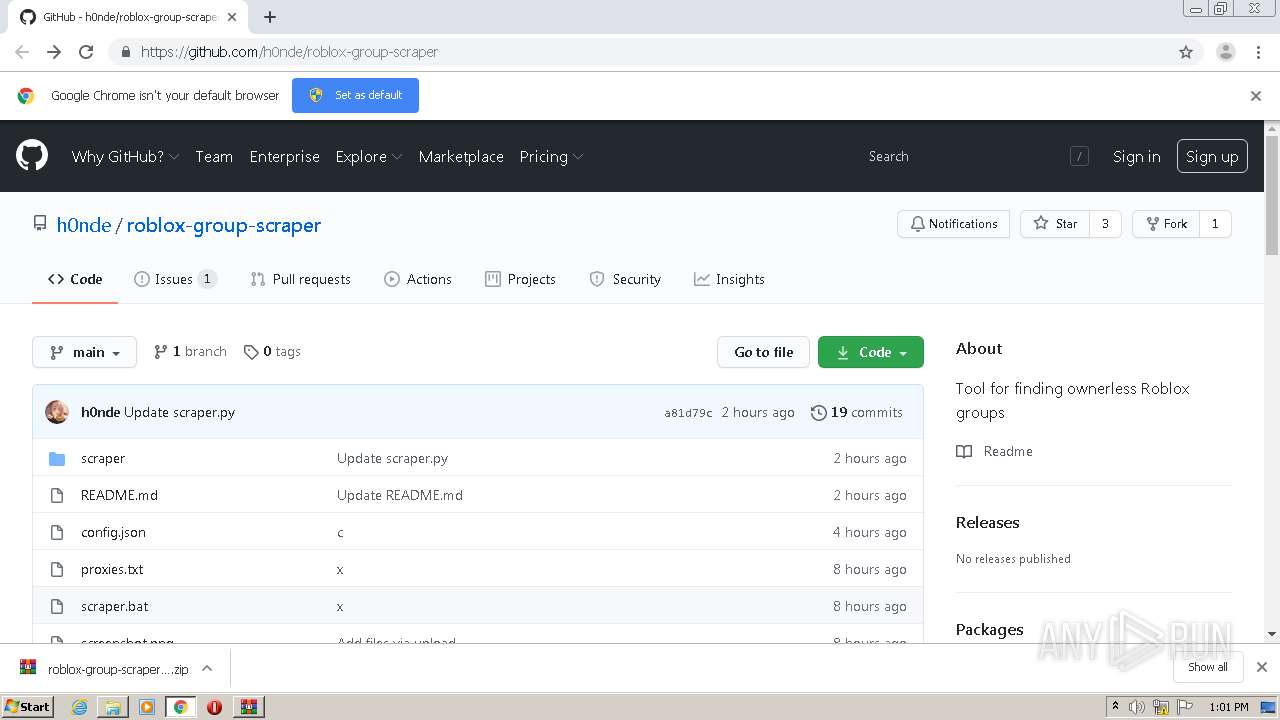1280x720 pixels.
Task: Click the Readme book icon
Action: tap(964, 451)
